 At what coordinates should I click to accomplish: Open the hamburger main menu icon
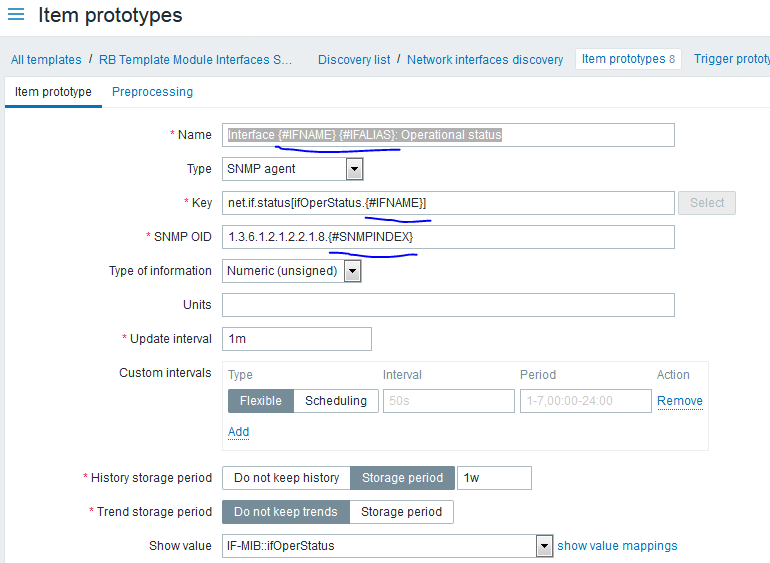tap(16, 15)
